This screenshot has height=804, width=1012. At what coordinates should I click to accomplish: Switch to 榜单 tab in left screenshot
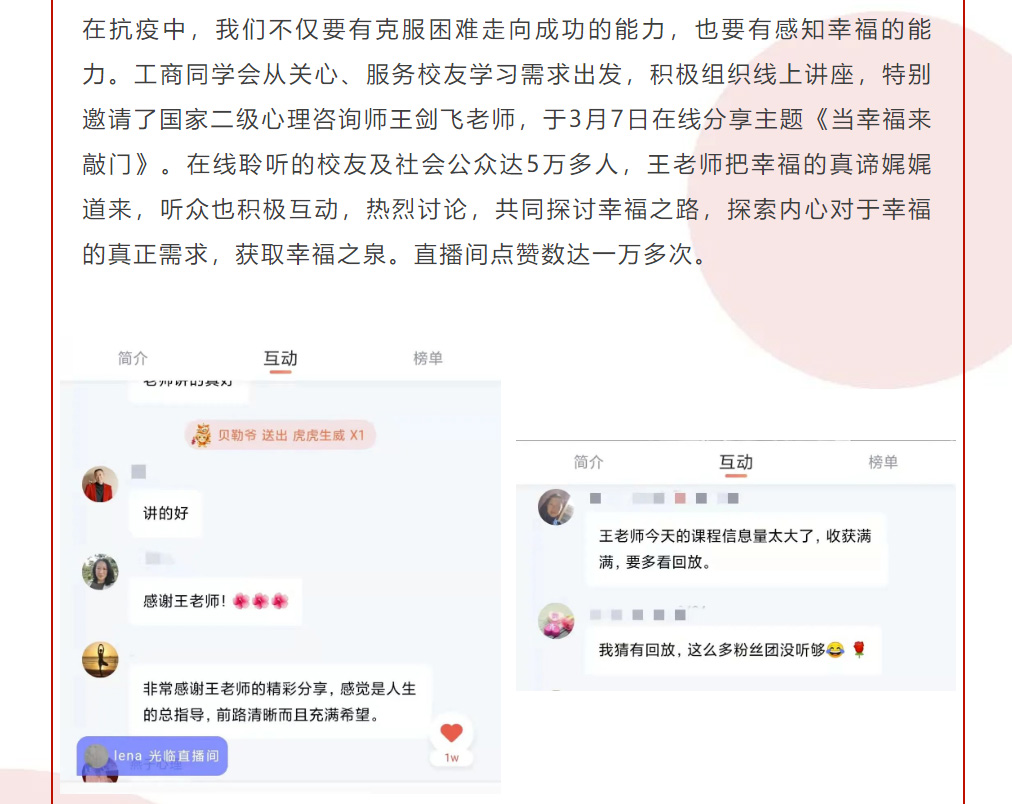[x=428, y=358]
